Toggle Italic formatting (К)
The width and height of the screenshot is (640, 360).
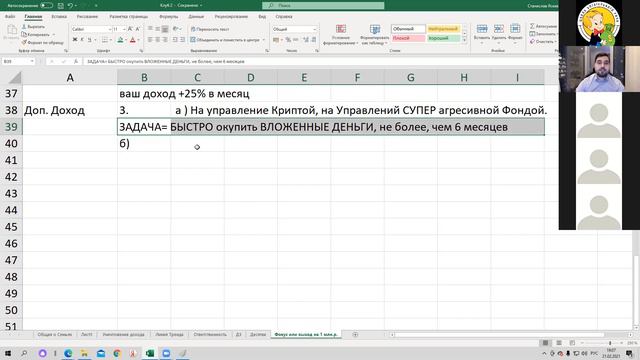pos(82,40)
